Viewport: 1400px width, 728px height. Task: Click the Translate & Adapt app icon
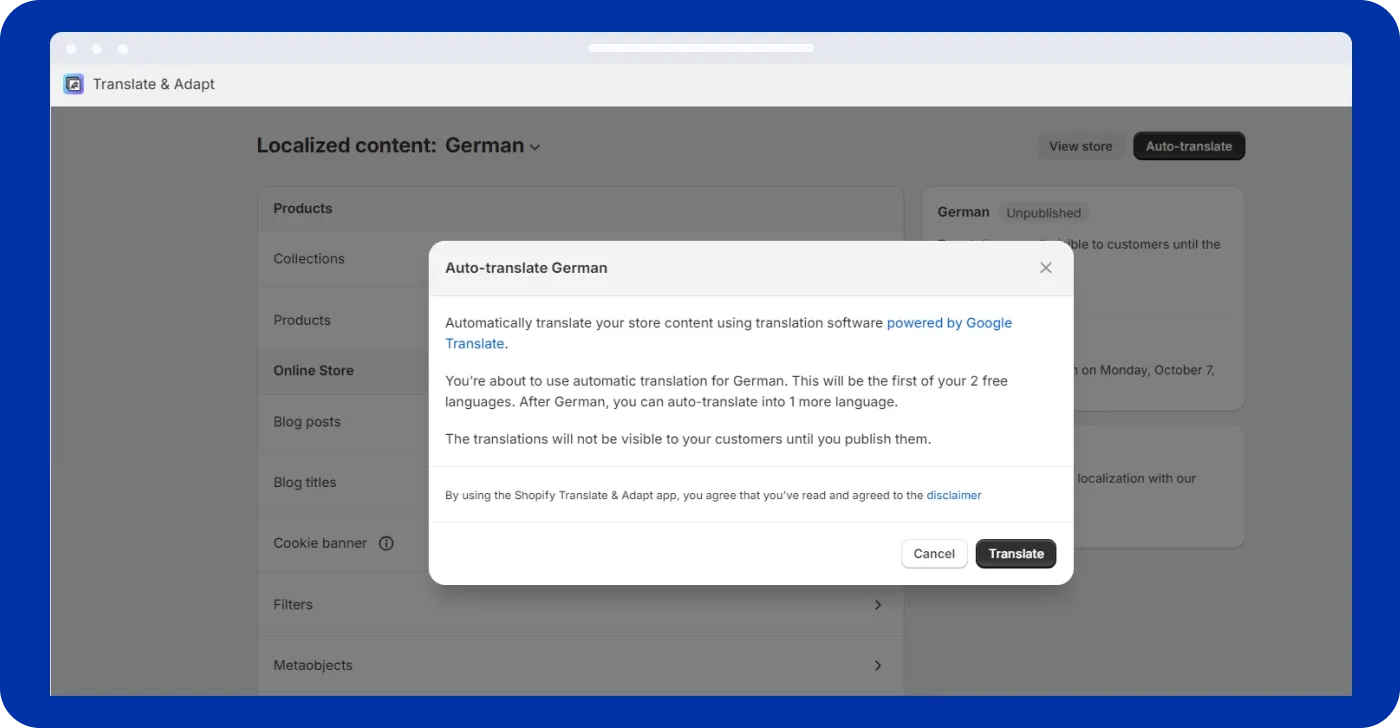(x=72, y=84)
